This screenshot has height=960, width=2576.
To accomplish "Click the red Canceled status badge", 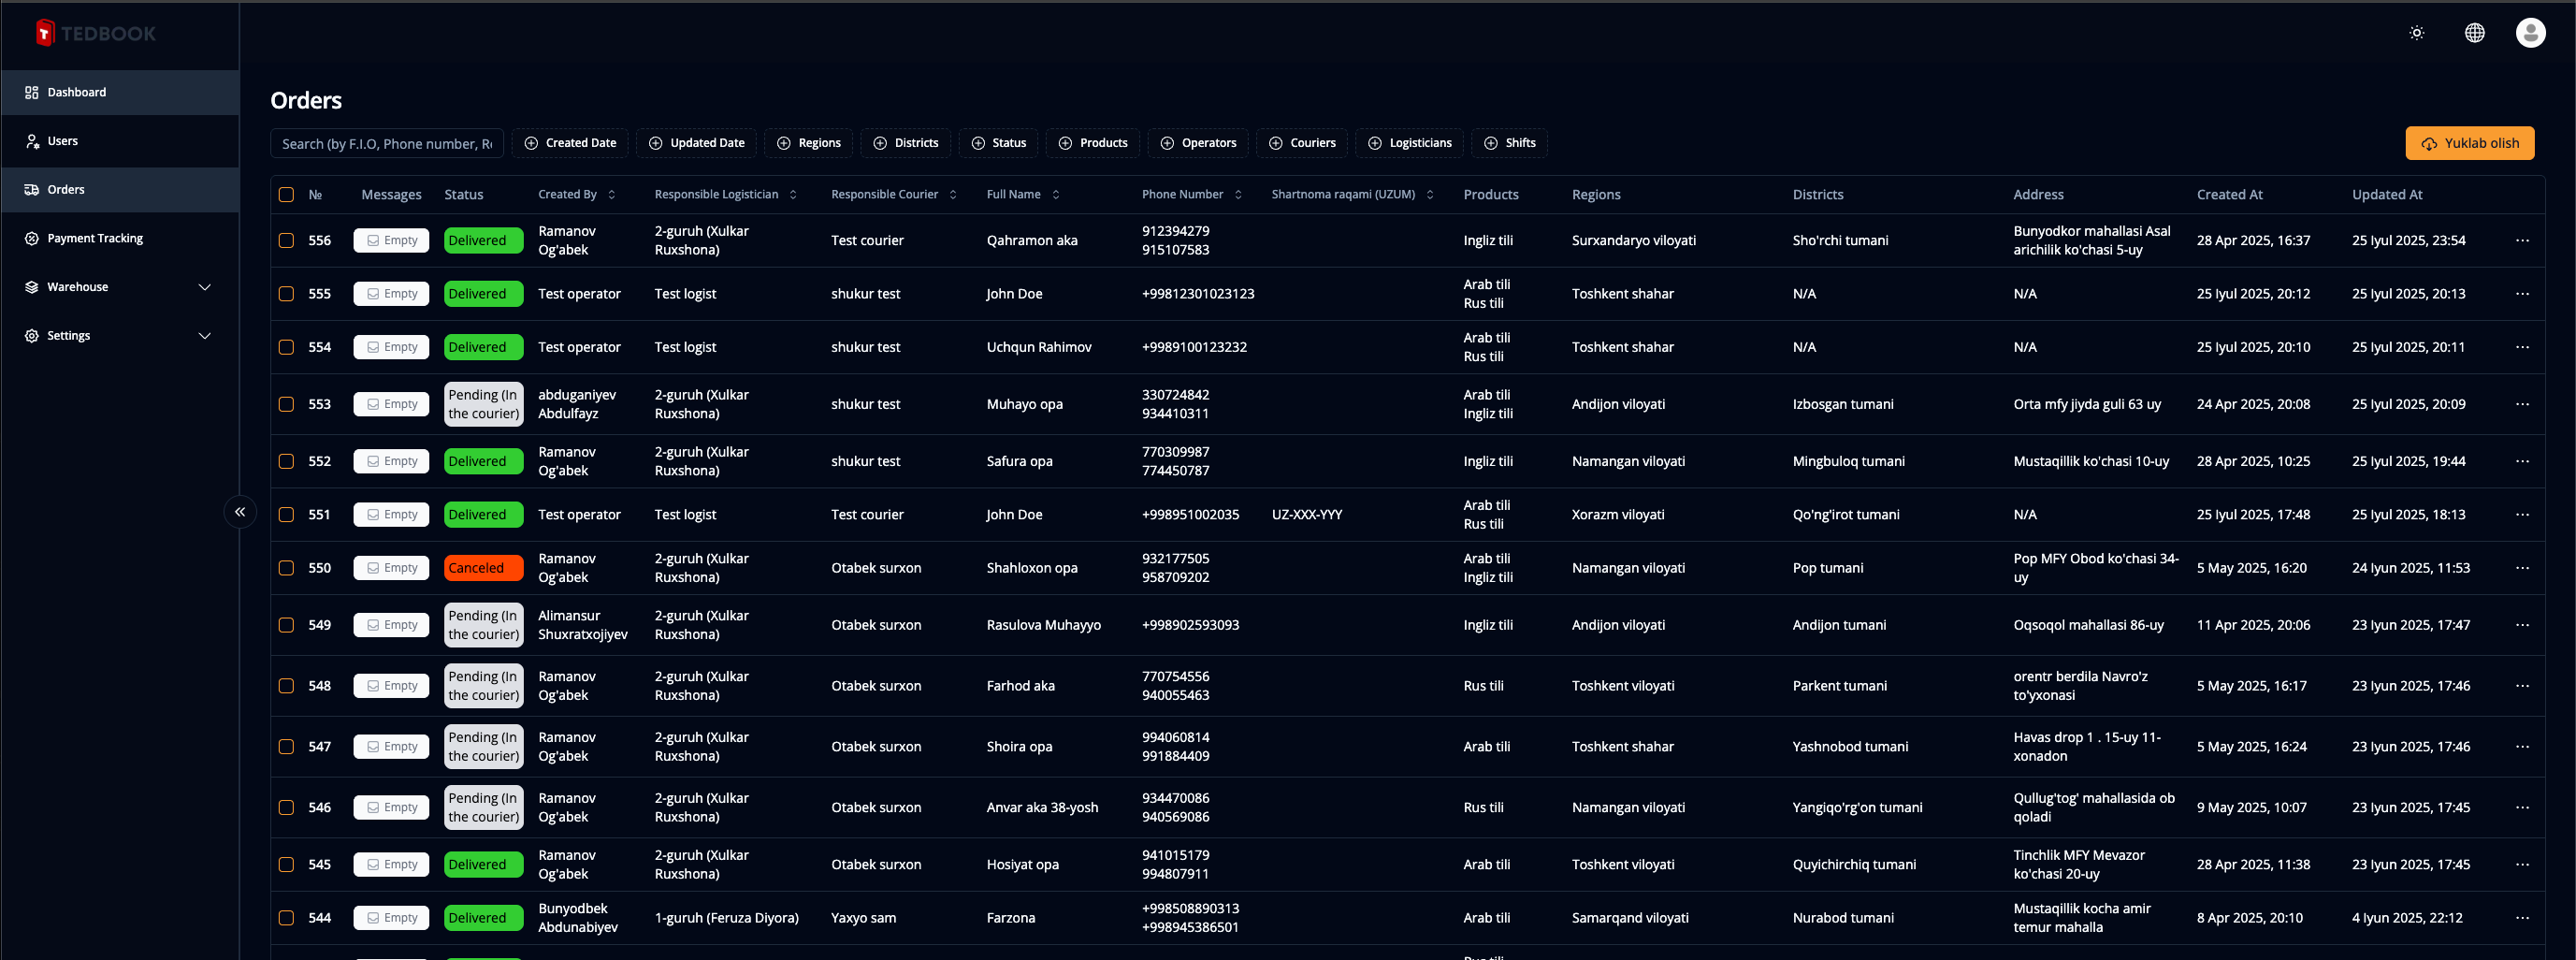I will pyautogui.click(x=483, y=568).
